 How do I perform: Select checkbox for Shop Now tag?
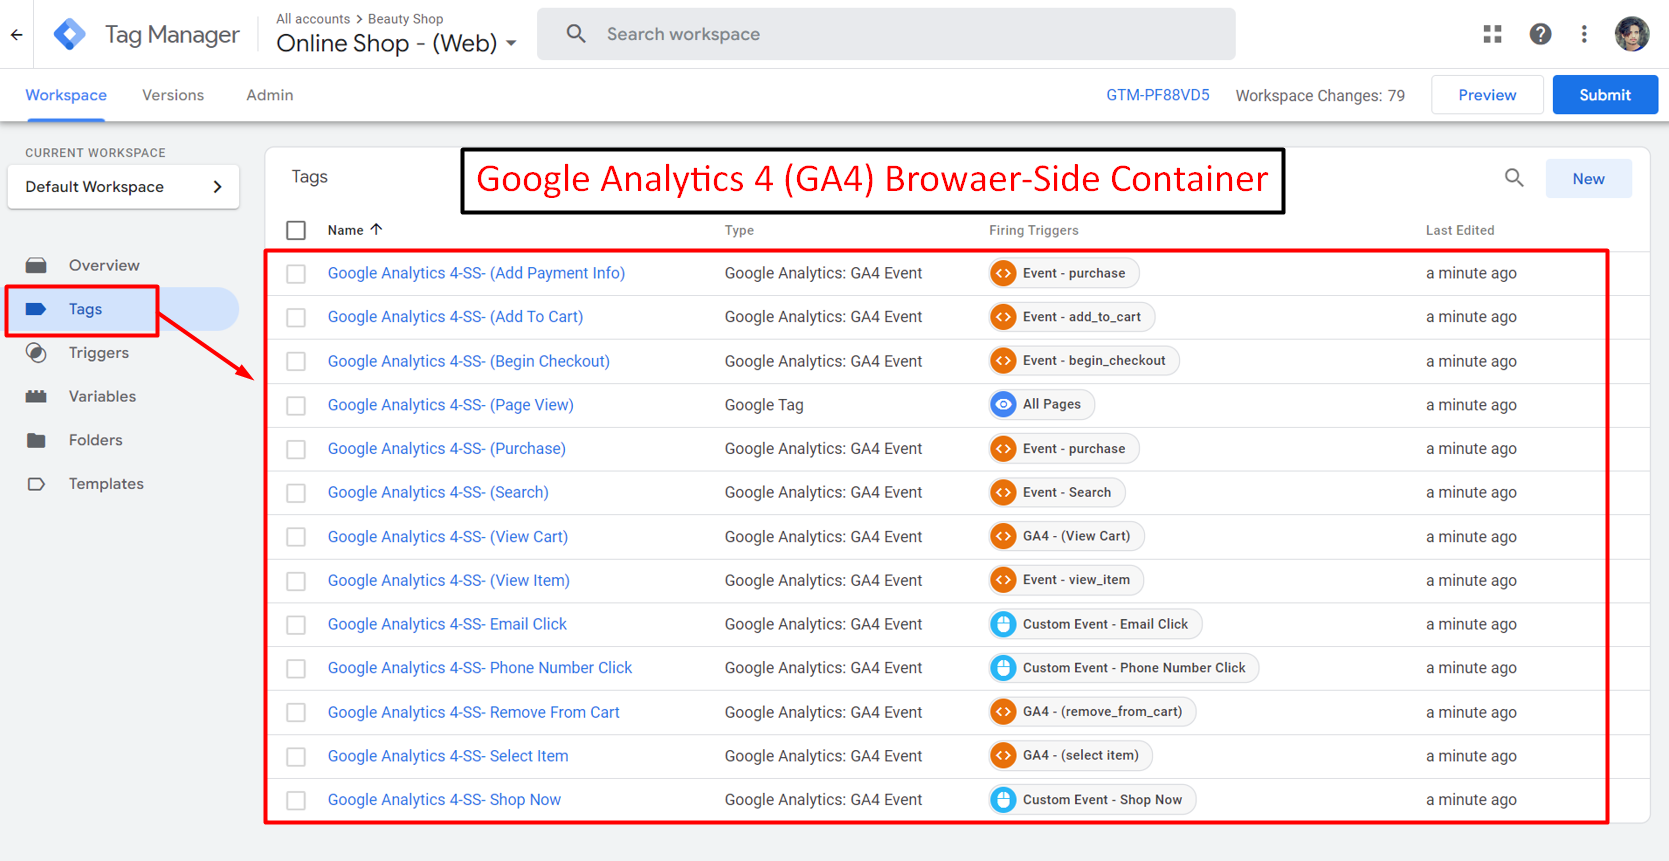296,801
